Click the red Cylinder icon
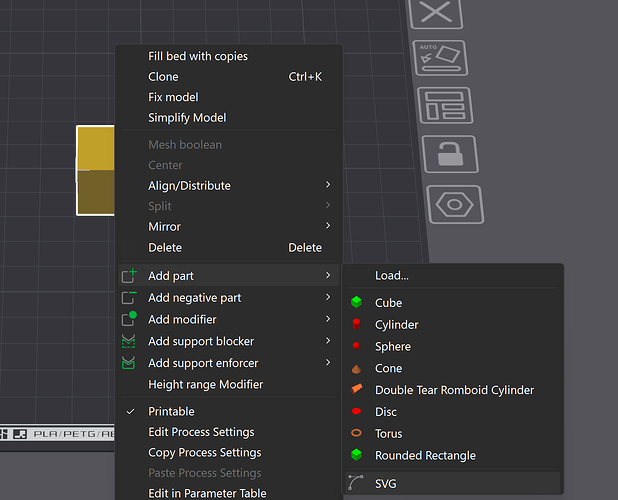Screen dimensions: 618x500 [x=356, y=324]
